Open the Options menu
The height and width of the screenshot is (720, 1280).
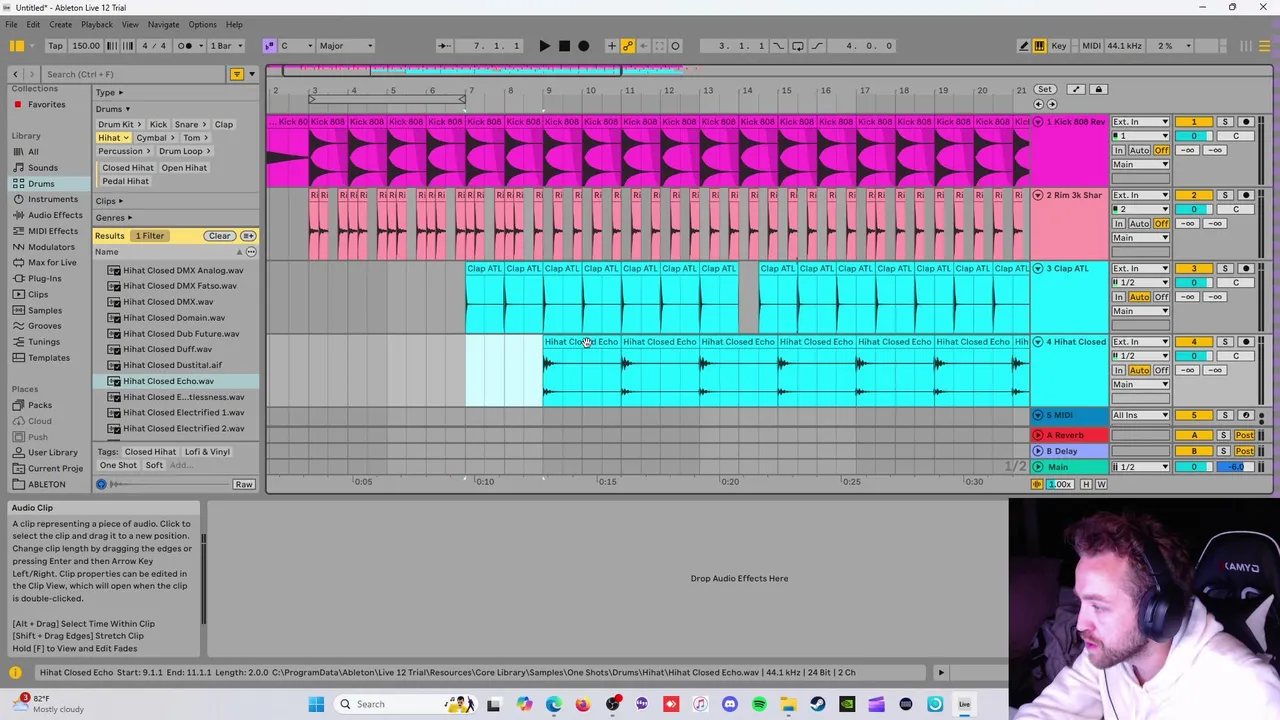202,24
